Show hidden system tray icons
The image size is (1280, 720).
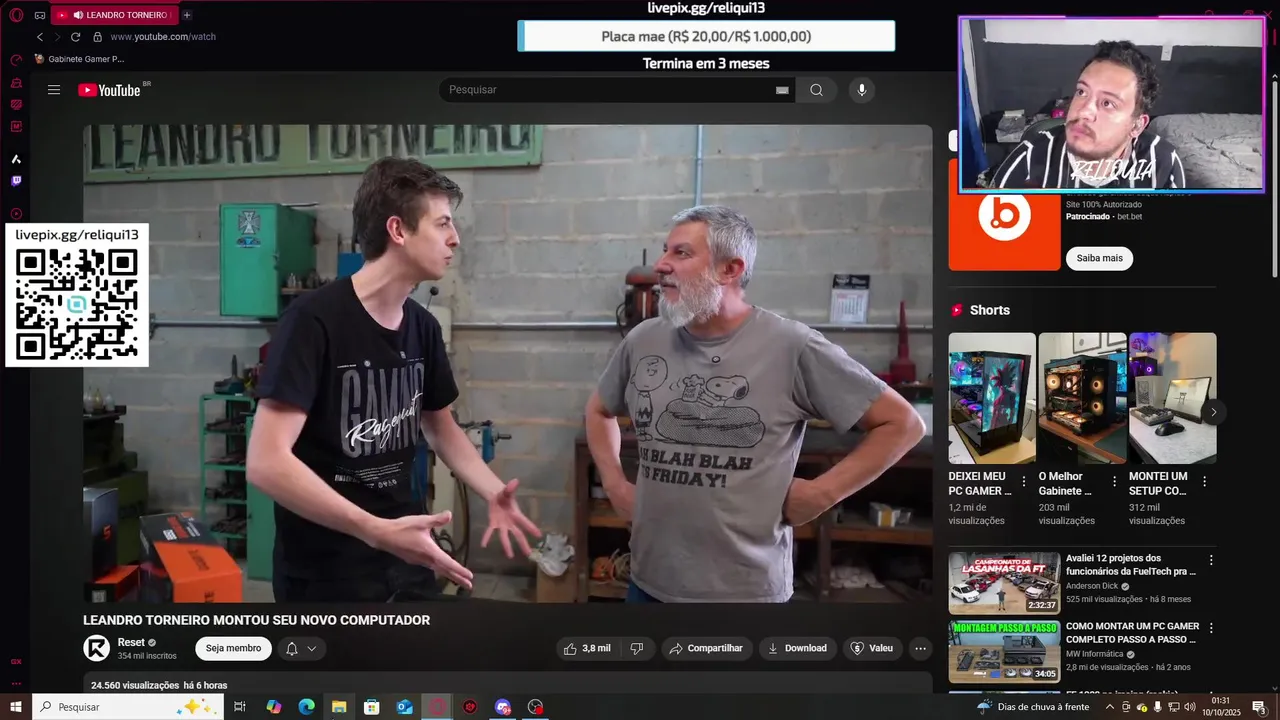[x=1109, y=707]
